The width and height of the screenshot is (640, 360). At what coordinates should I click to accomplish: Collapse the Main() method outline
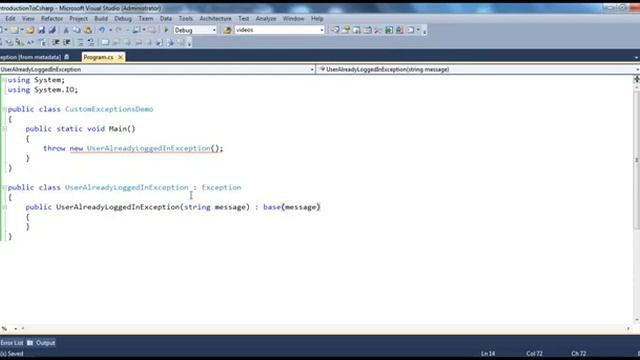pos(4,129)
